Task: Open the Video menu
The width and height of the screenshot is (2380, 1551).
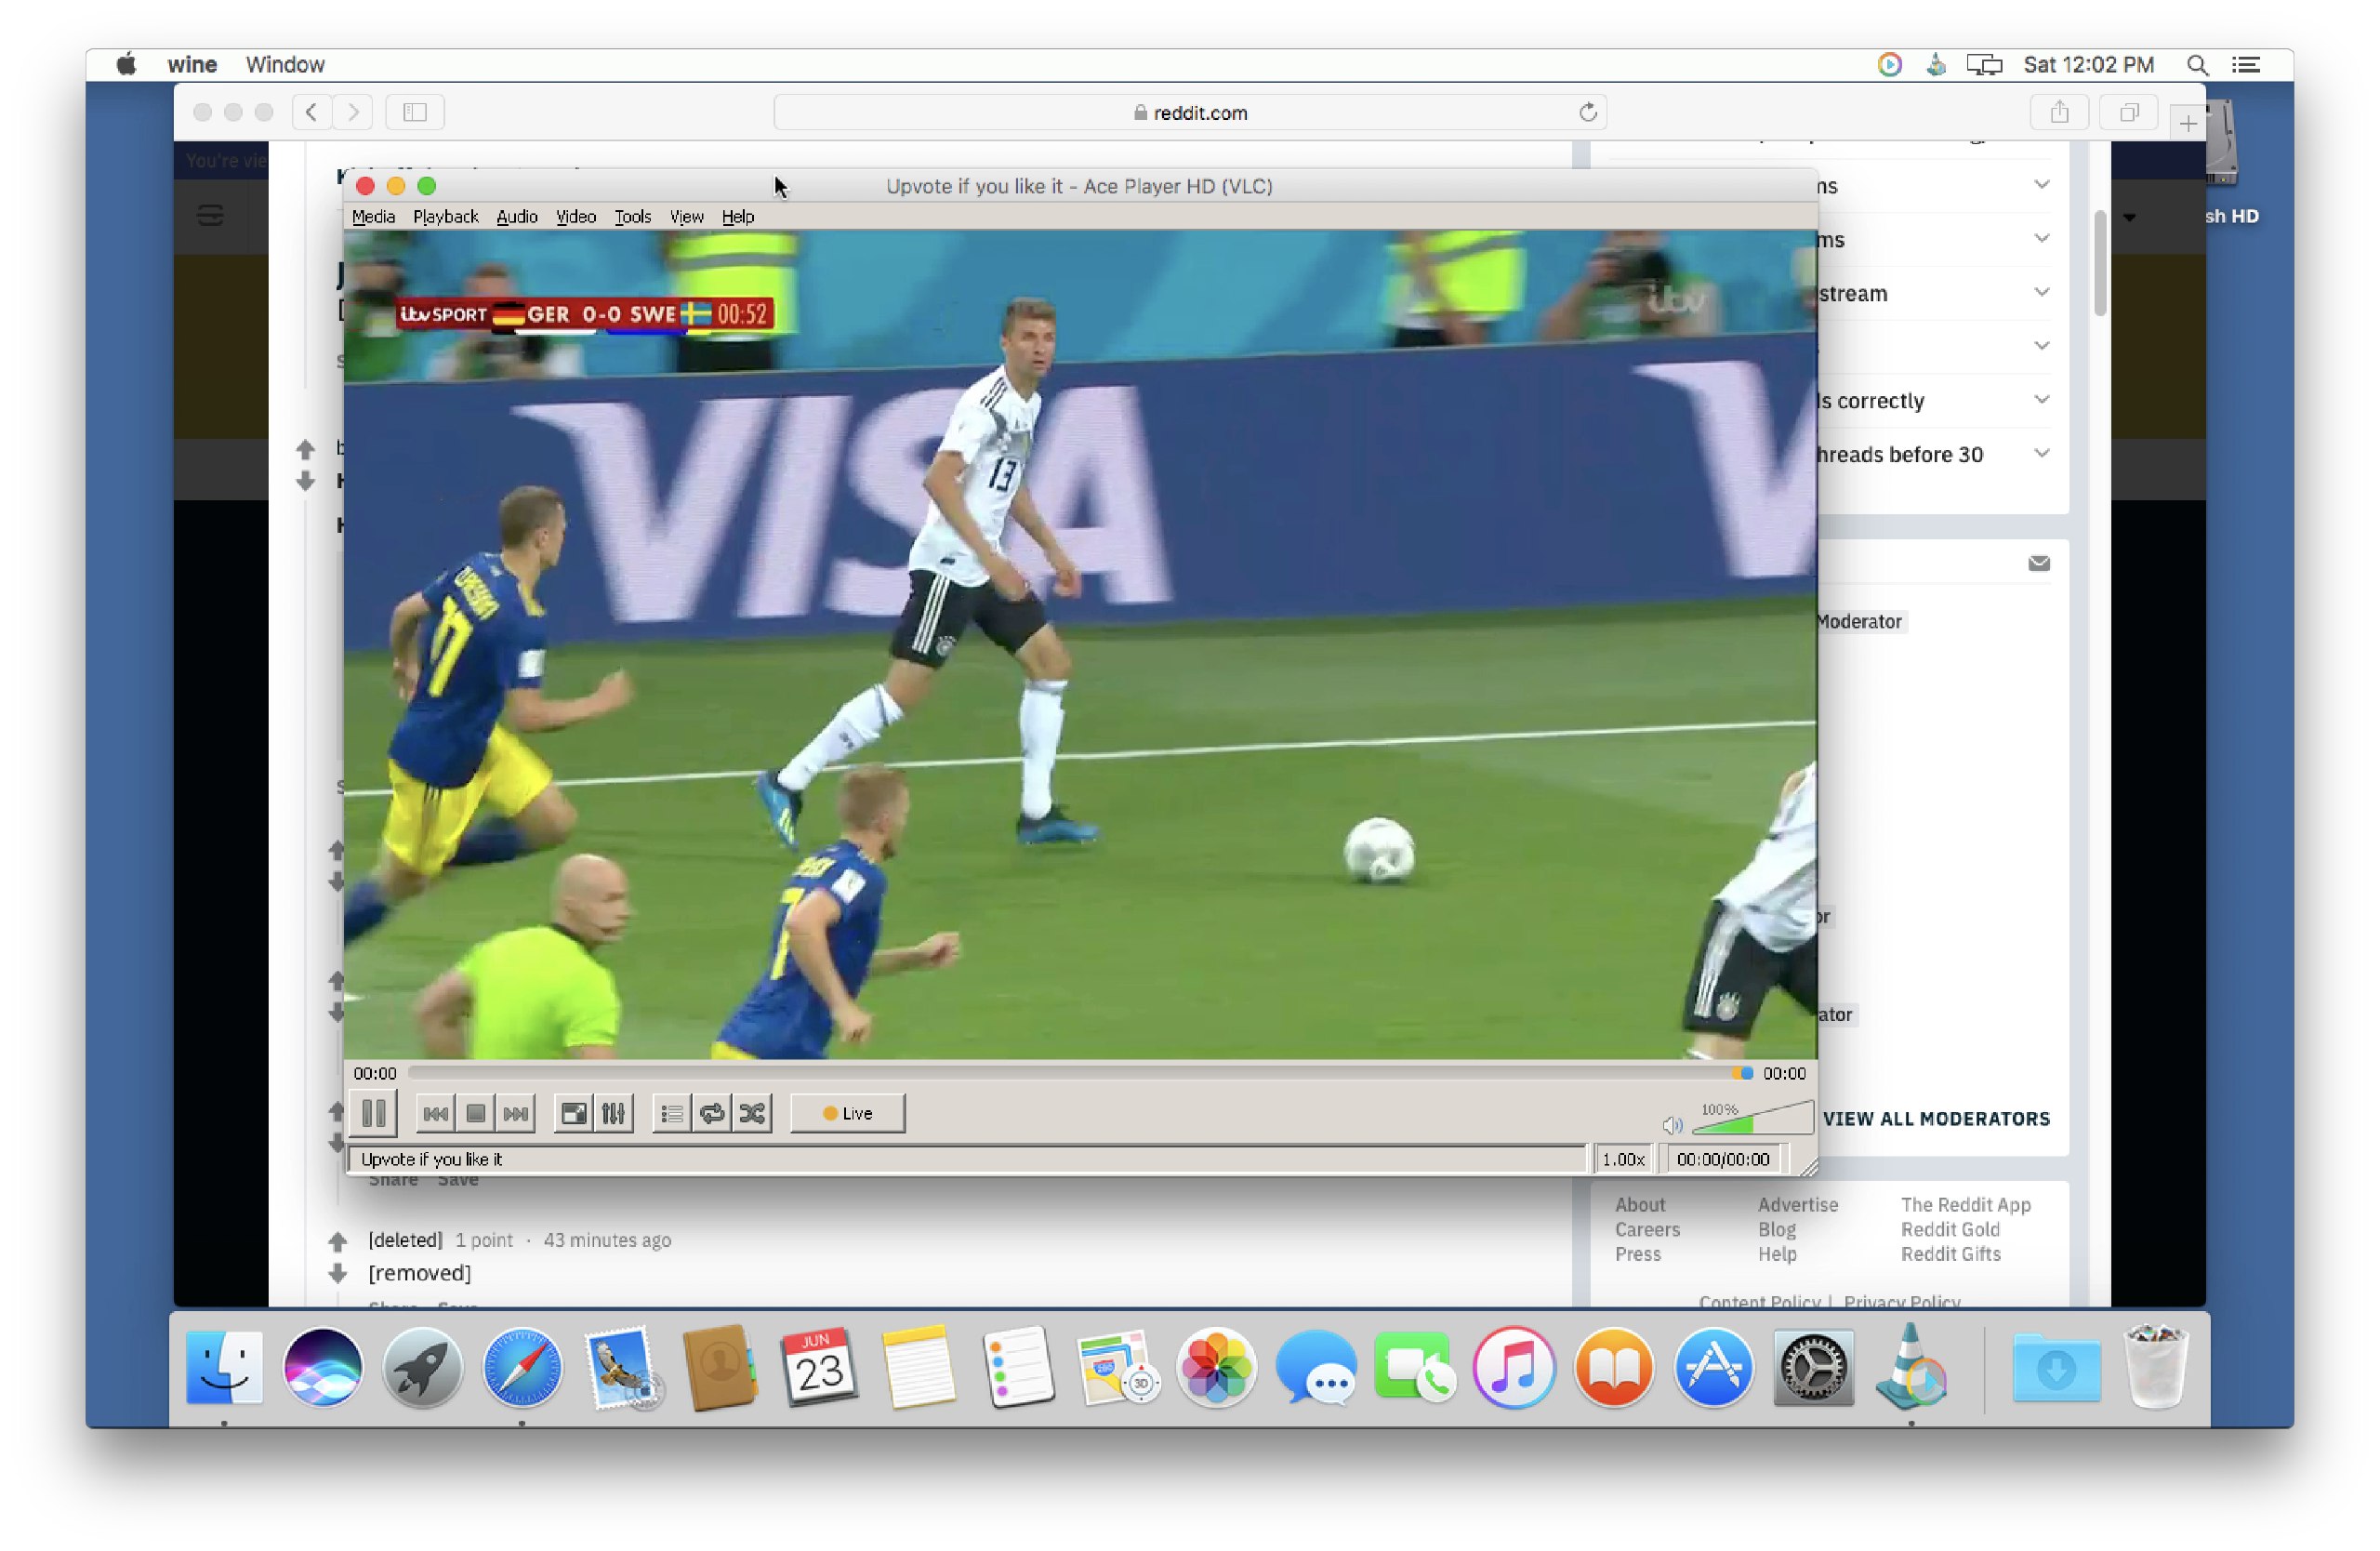Action: [x=576, y=216]
